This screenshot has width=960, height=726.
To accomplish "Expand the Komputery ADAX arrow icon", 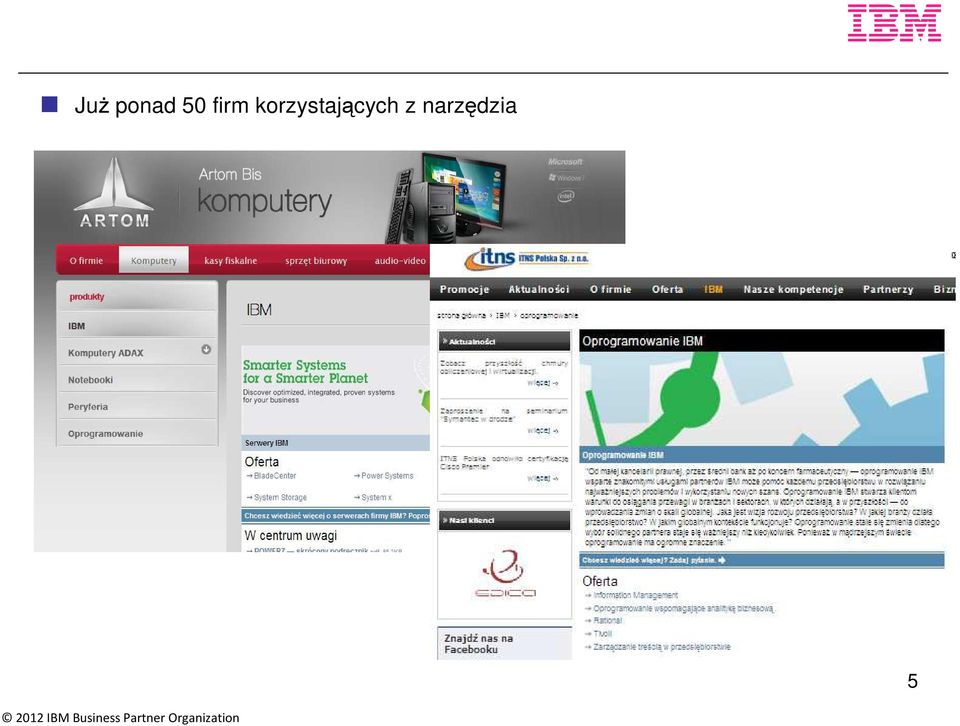I will 206,349.
